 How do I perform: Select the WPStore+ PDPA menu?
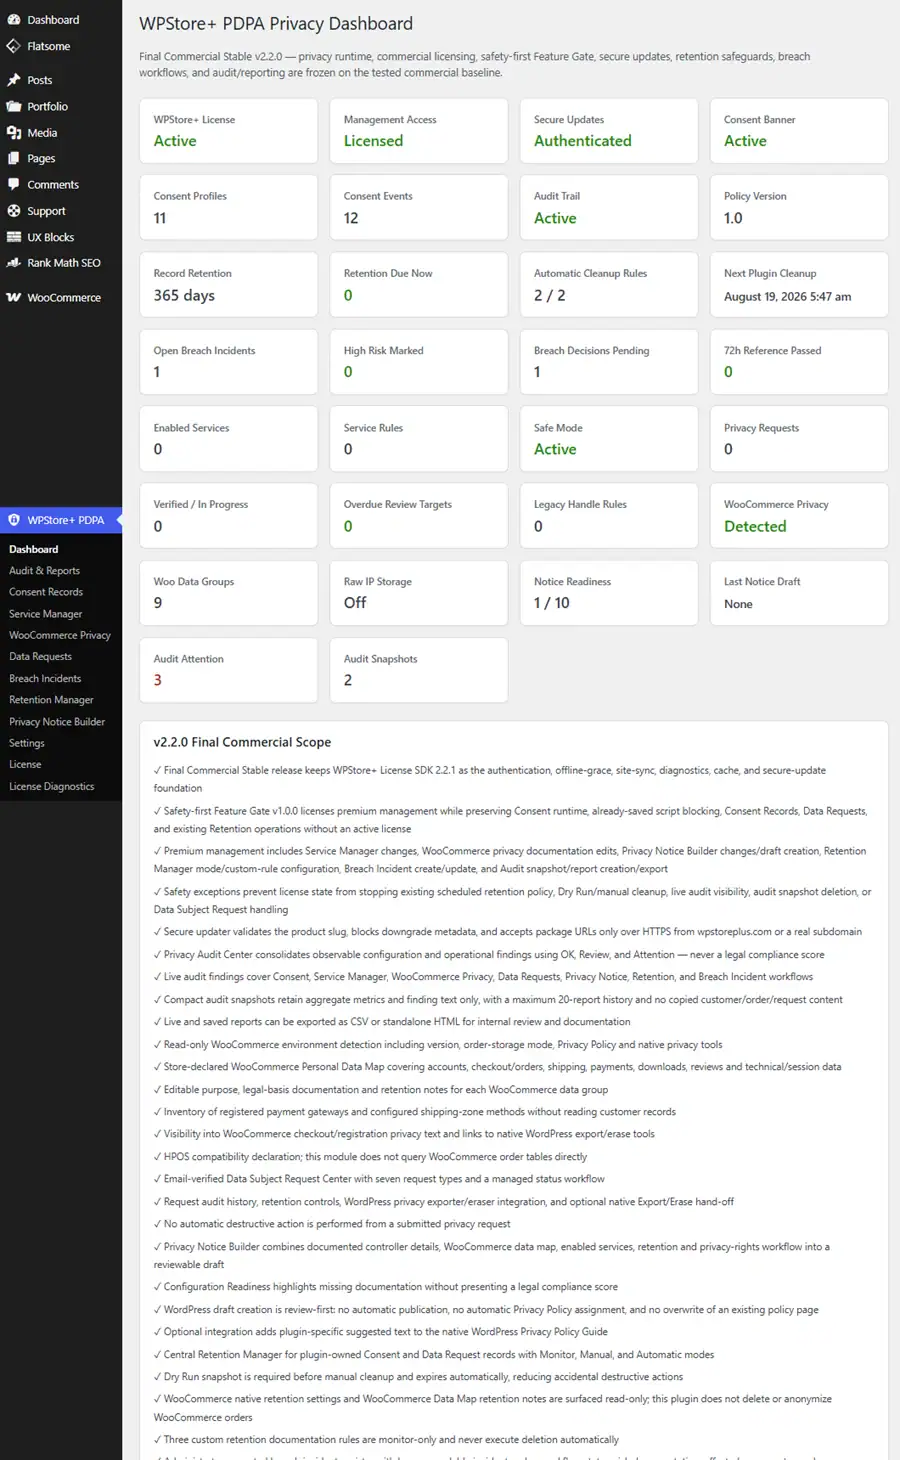tap(61, 520)
